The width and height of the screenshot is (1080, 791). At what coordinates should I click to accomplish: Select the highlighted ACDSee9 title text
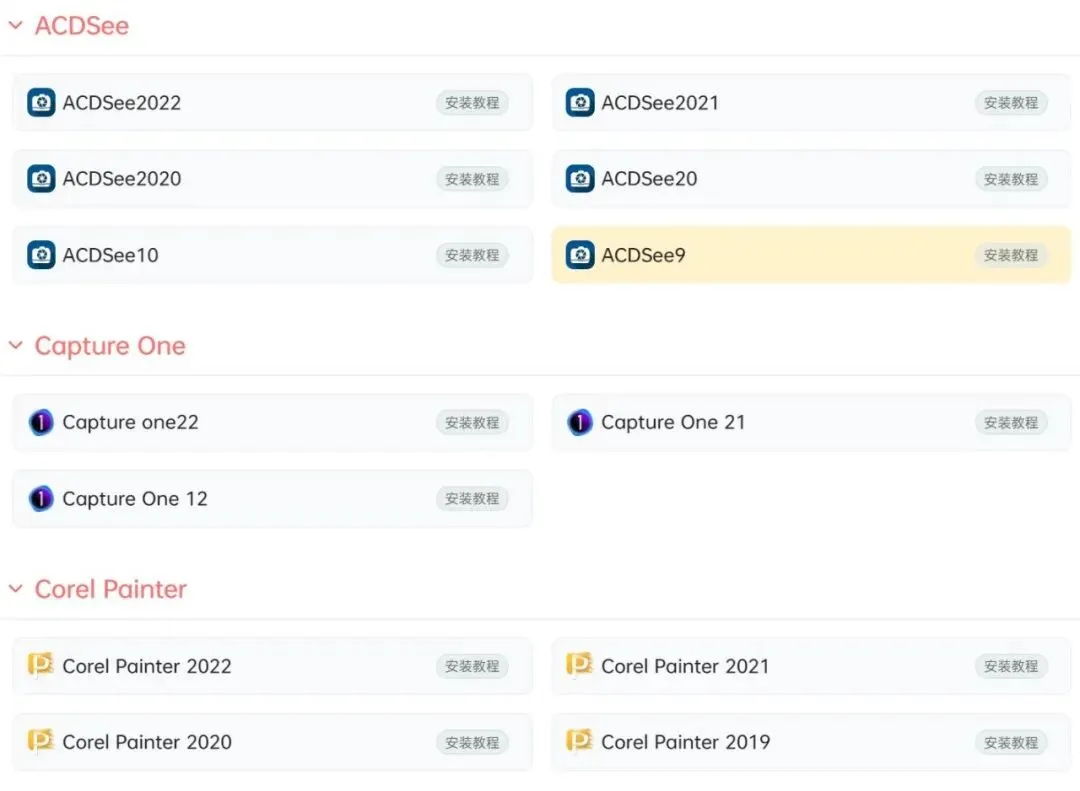point(643,255)
